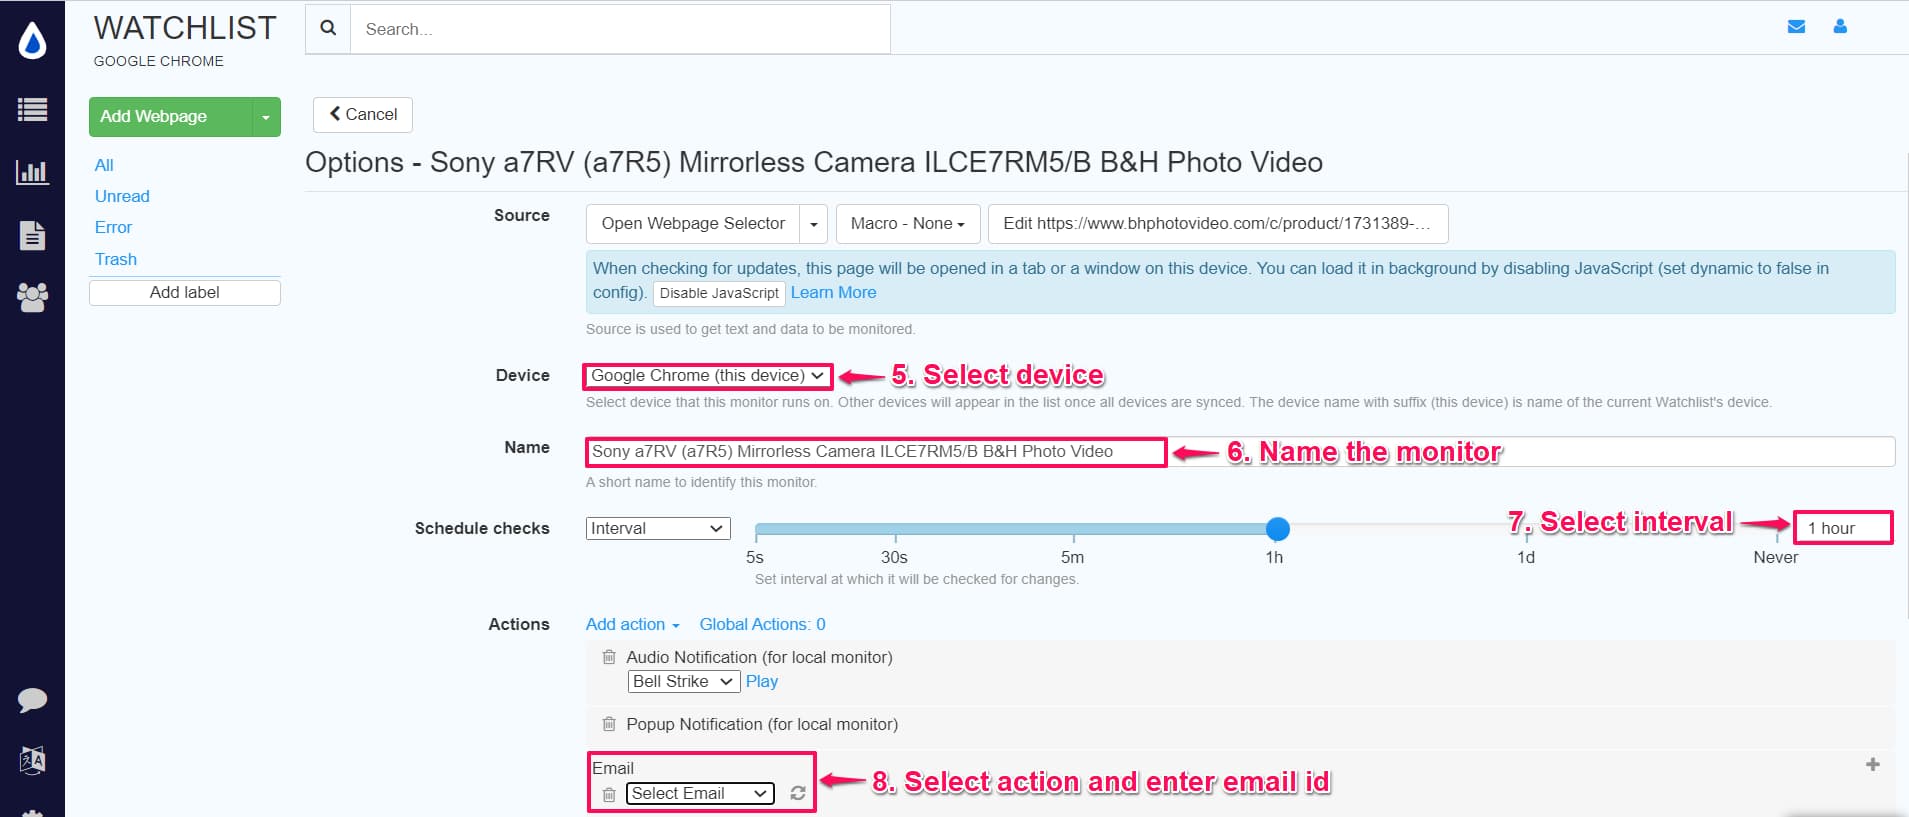The height and width of the screenshot is (817, 1909).
Task: Open the pages document icon in sidebar
Action: pos(32,236)
